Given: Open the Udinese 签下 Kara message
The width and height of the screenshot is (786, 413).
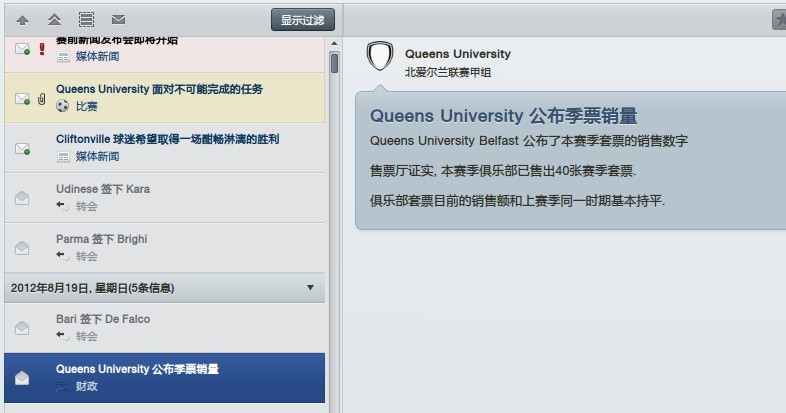Looking at the screenshot, I should [x=164, y=198].
